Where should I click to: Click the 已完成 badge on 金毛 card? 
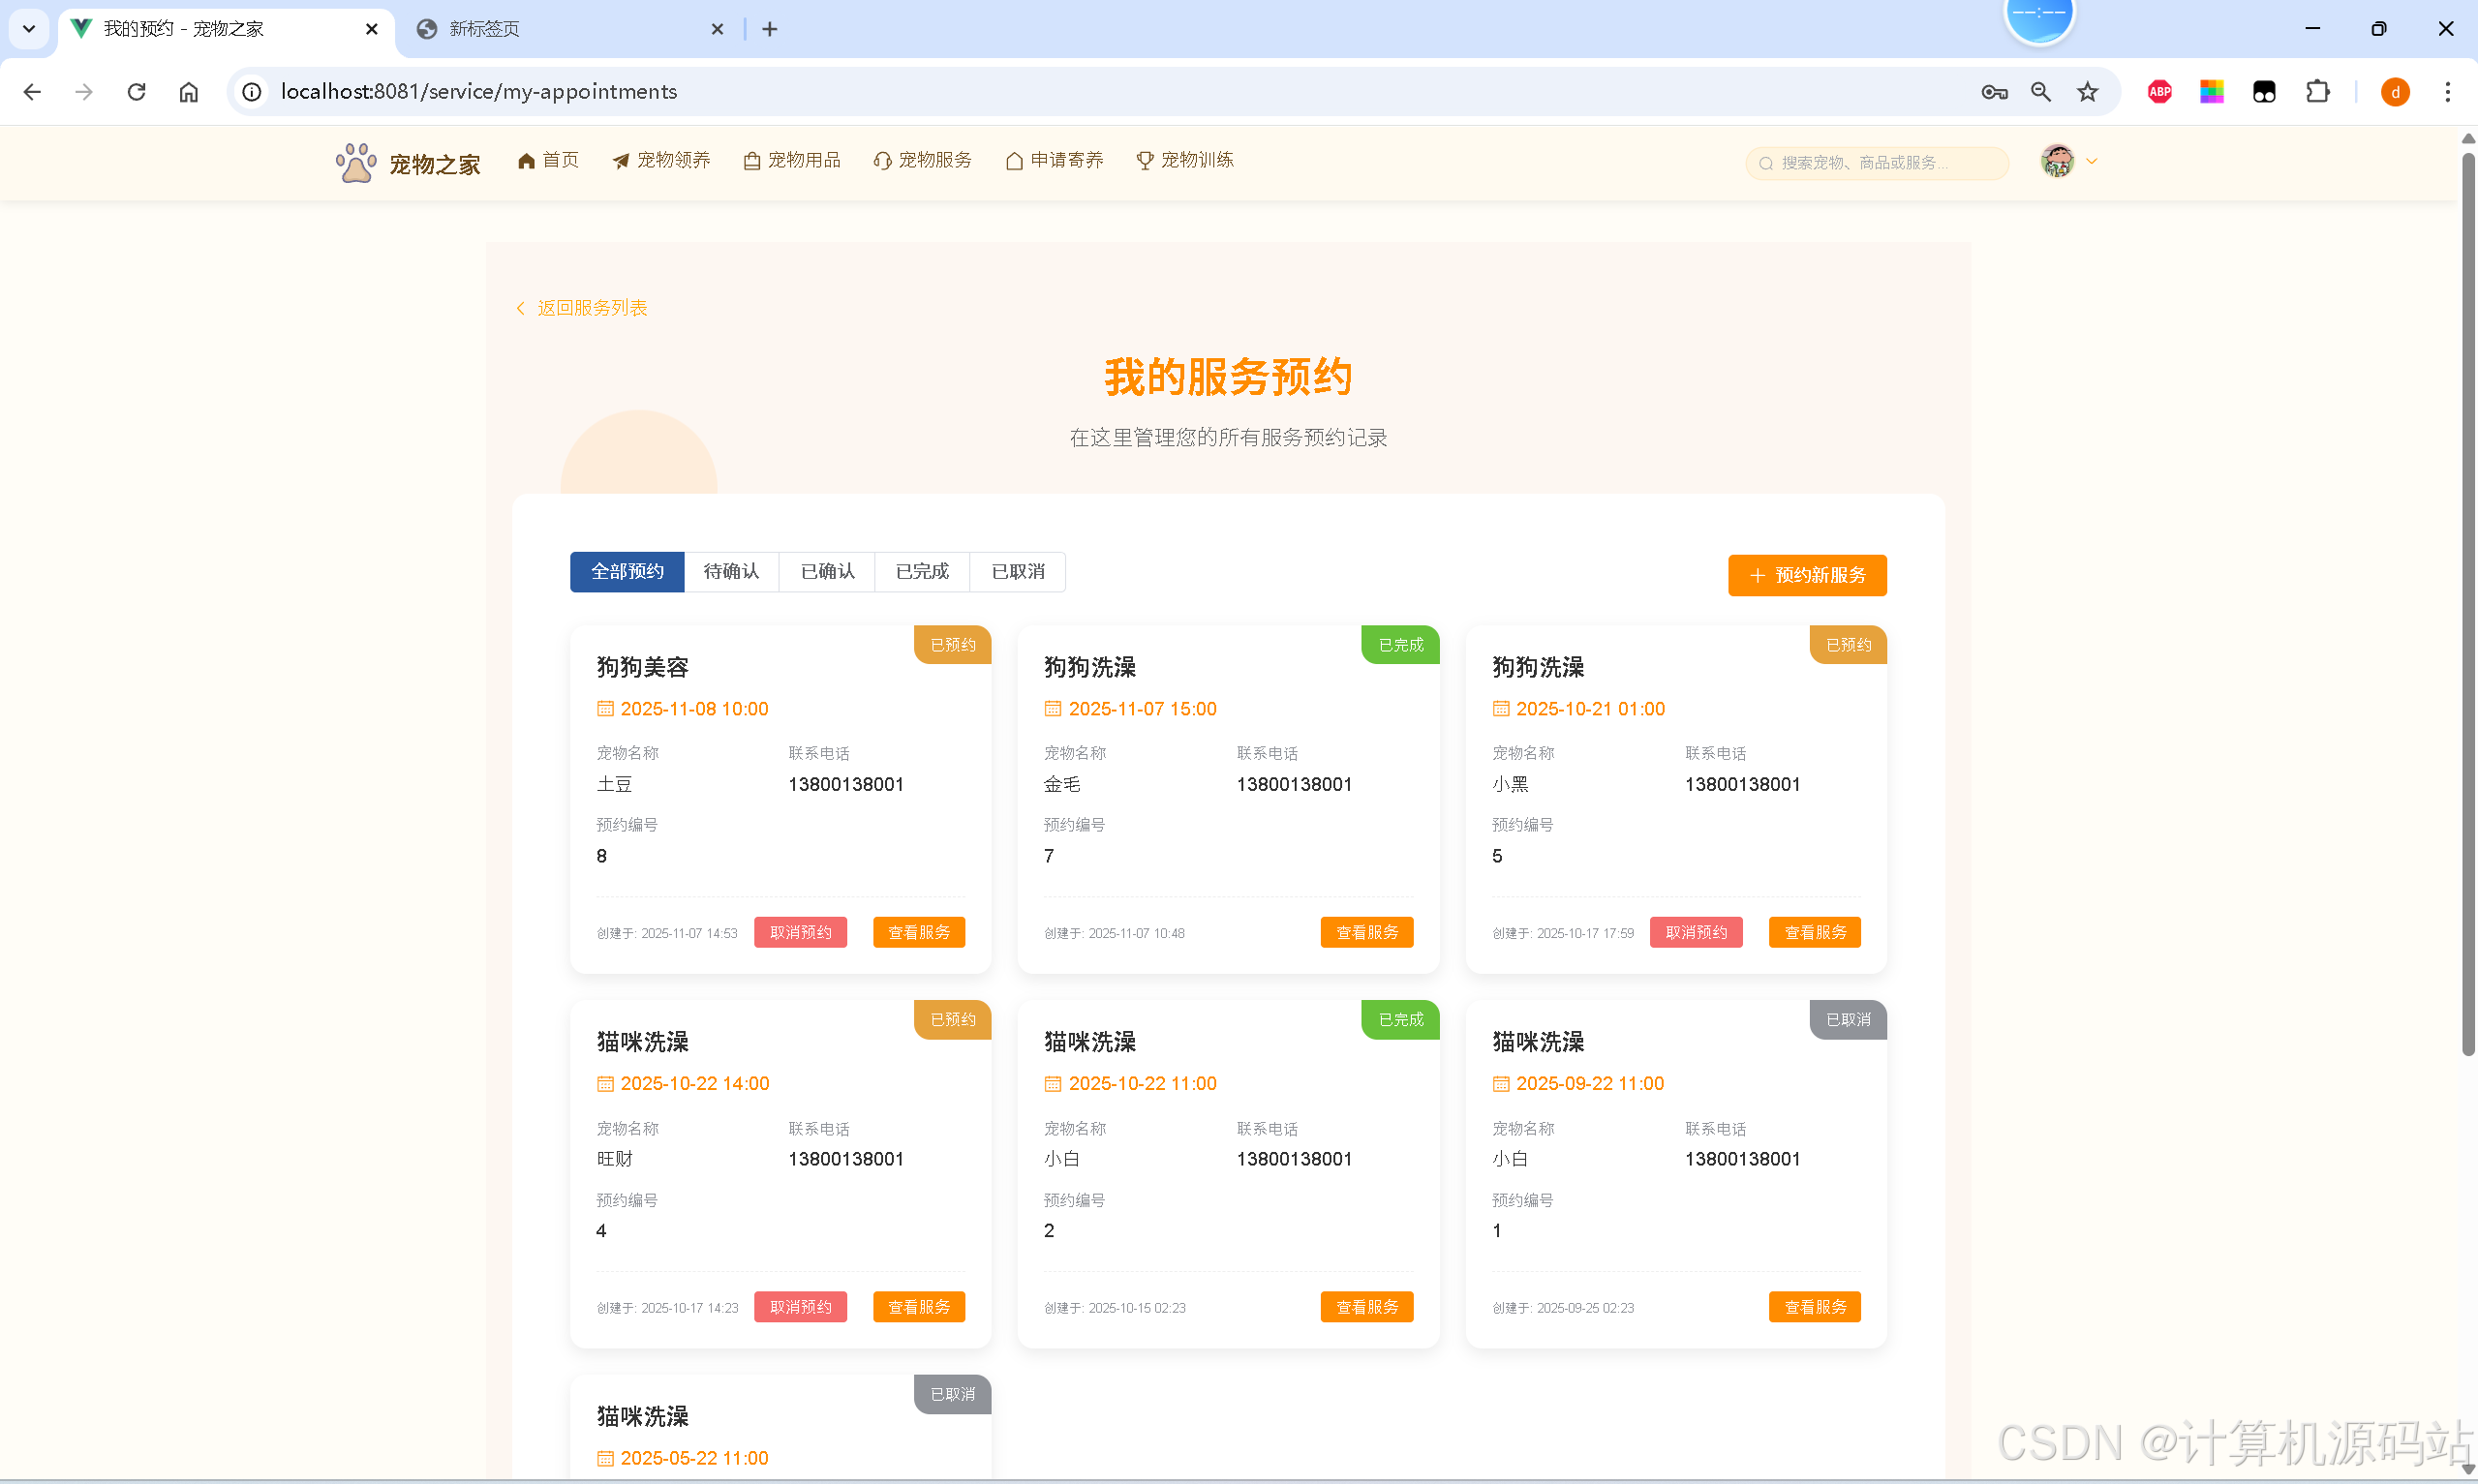pos(1400,645)
